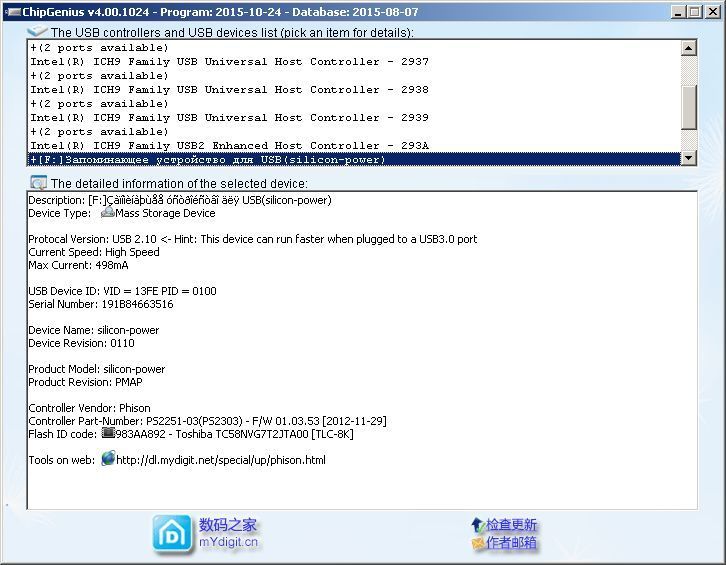Click the device list scroll-down arrow
This screenshot has width=726, height=565.
coord(689,158)
